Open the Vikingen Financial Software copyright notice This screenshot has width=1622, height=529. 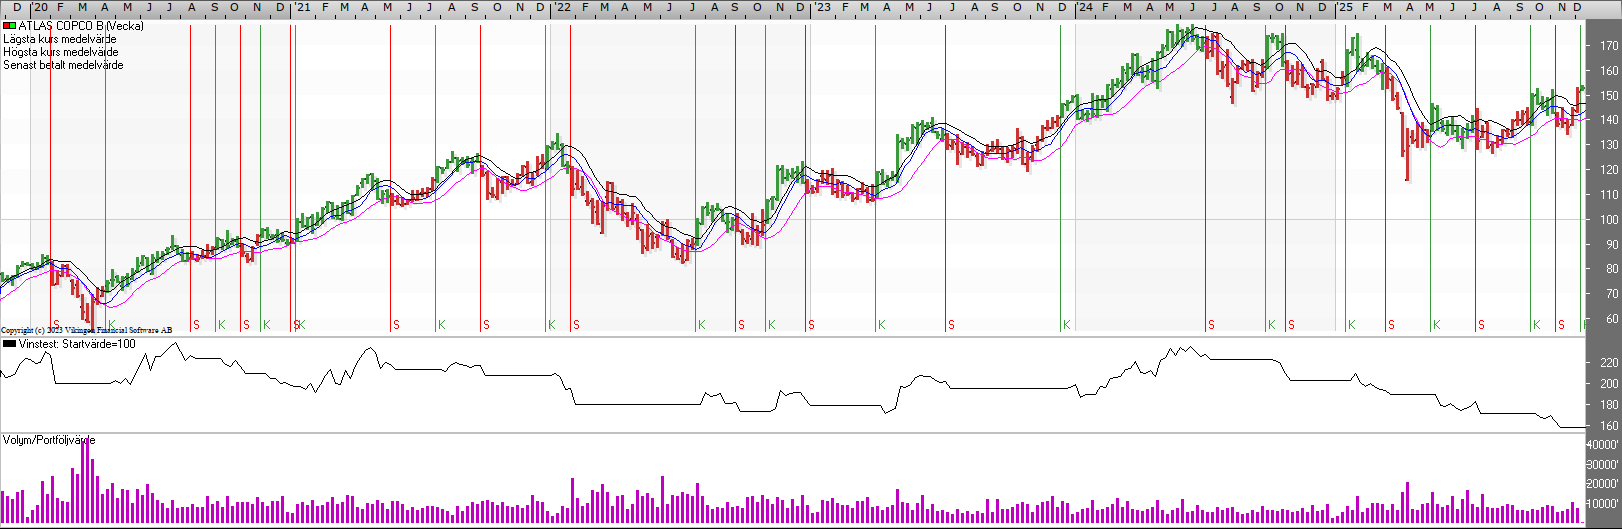pyautogui.click(x=86, y=330)
